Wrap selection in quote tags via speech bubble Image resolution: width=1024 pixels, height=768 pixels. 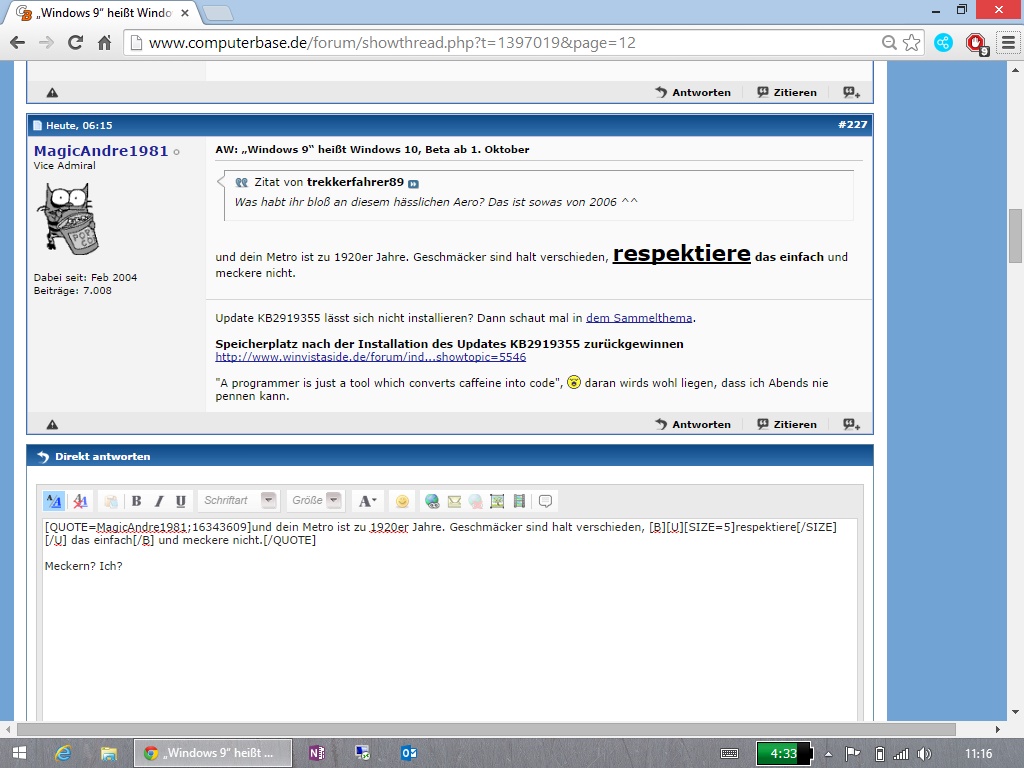tap(545, 502)
